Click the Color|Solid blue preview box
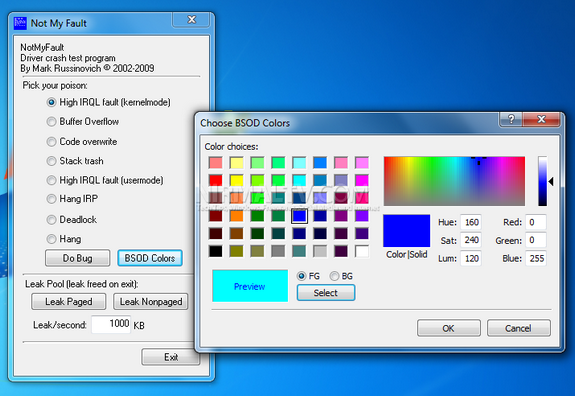Image resolution: width=575 pixels, height=396 pixels. 407,231
